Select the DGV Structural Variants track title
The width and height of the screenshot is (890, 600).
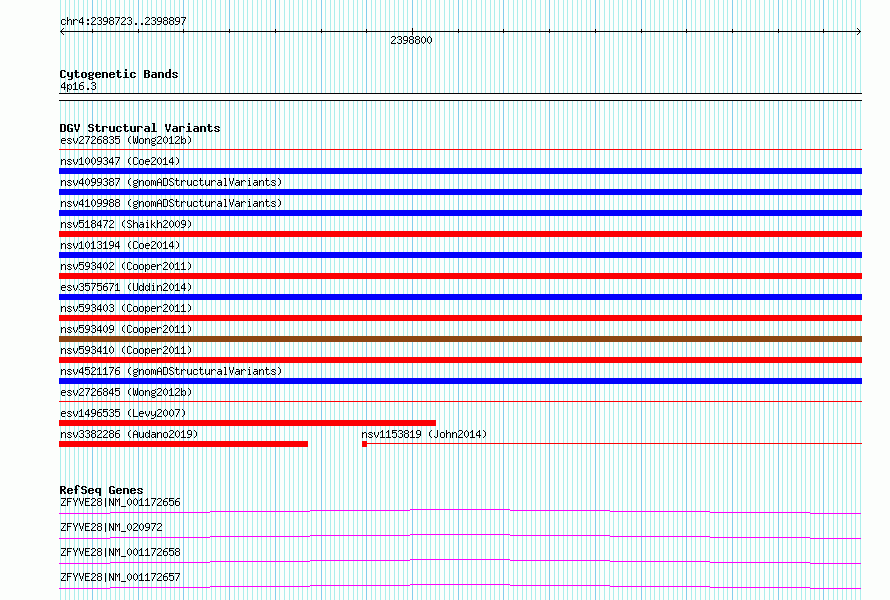tap(140, 128)
